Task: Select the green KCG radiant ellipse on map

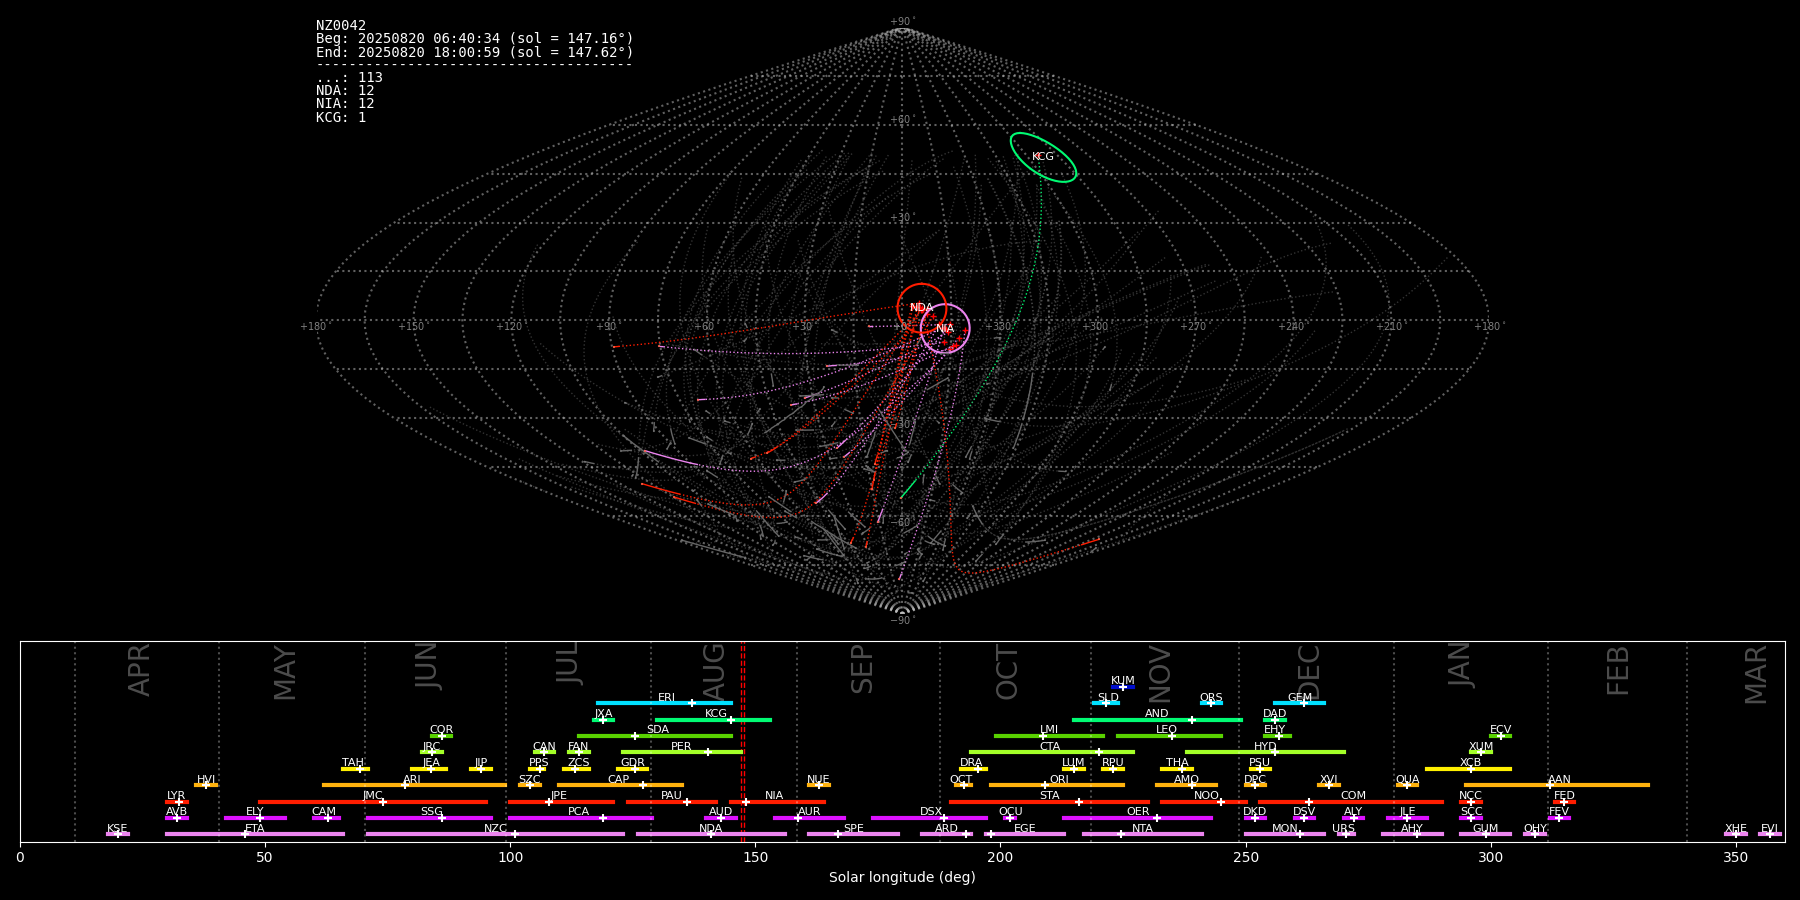Action: pos(1043,157)
